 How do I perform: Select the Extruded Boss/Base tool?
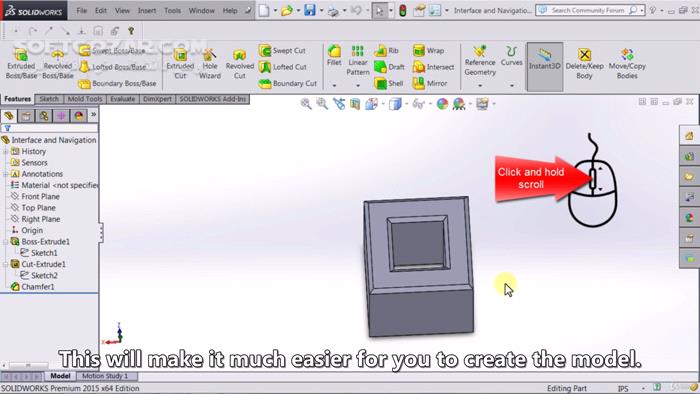21,64
